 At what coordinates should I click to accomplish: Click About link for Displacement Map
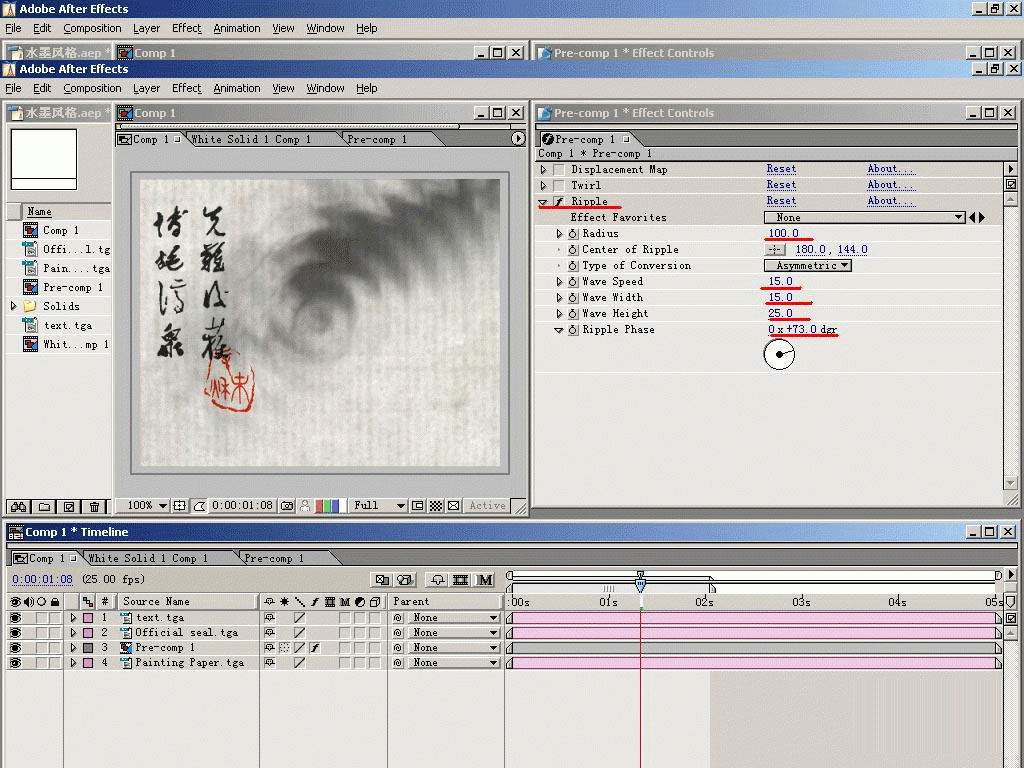coord(891,168)
